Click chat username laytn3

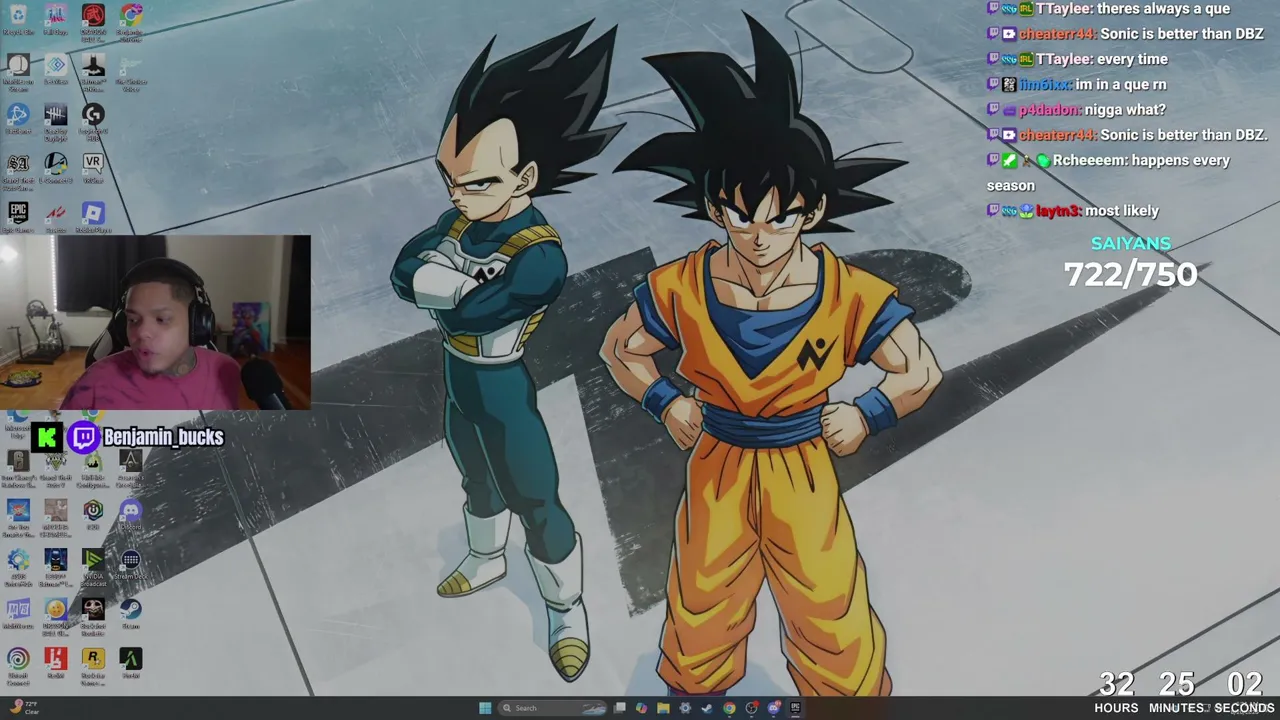point(1057,211)
